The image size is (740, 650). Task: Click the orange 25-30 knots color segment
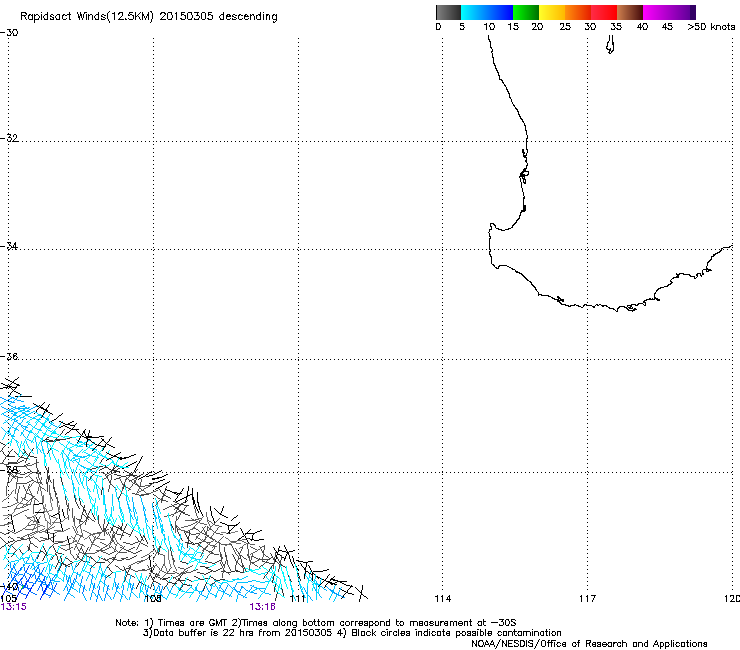[578, 12]
